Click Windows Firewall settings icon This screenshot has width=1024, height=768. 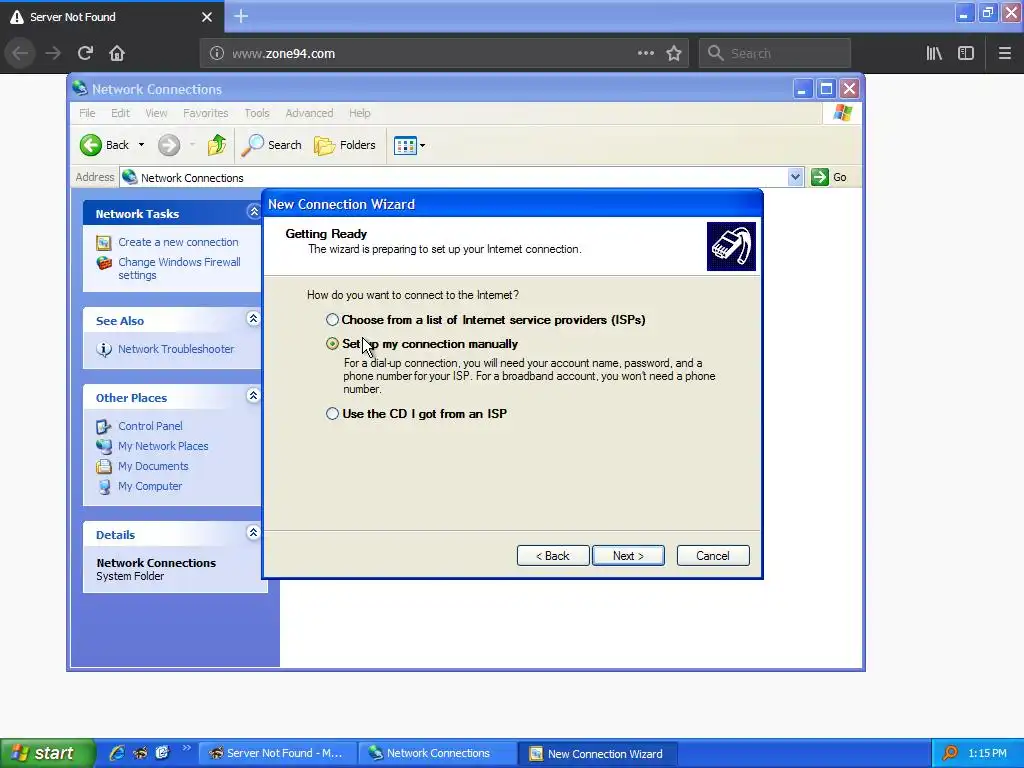[104, 263]
